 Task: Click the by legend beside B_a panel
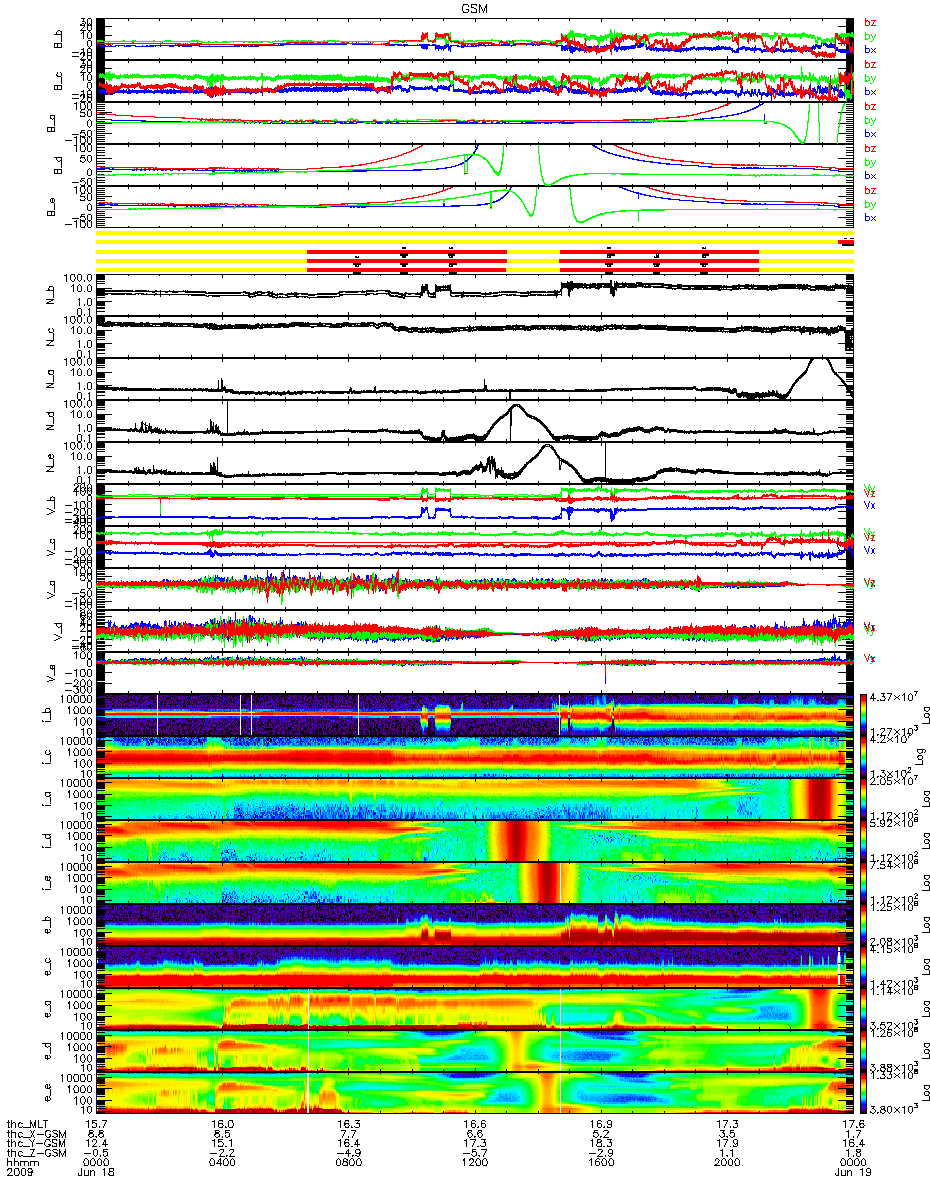point(870,120)
